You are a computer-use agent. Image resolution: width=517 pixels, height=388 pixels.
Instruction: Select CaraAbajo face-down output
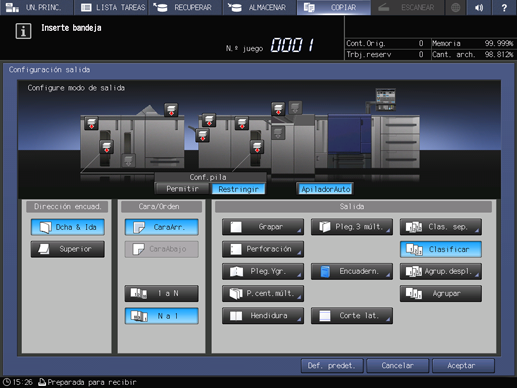point(162,249)
